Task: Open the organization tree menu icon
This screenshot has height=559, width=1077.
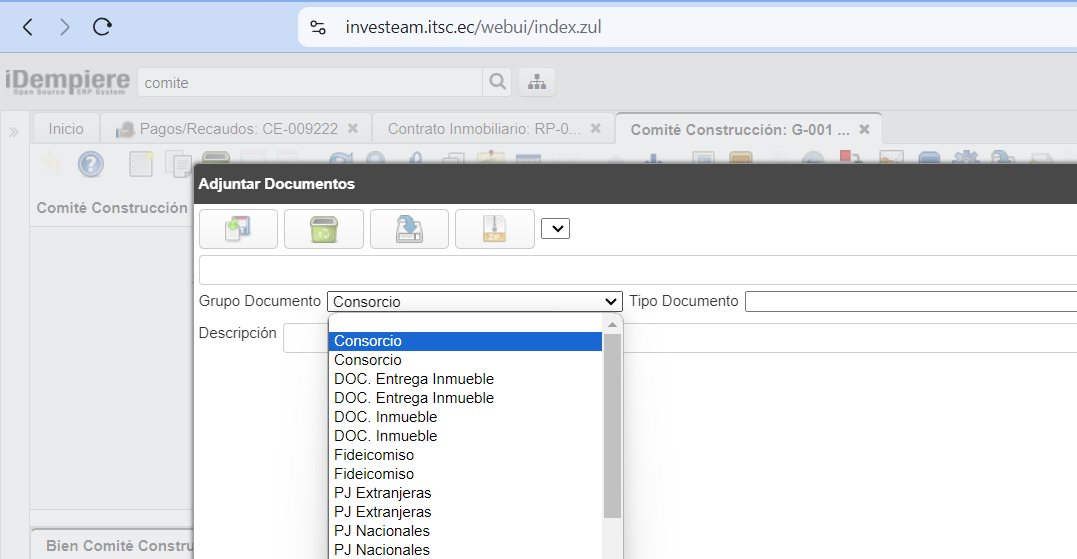Action: [x=537, y=82]
